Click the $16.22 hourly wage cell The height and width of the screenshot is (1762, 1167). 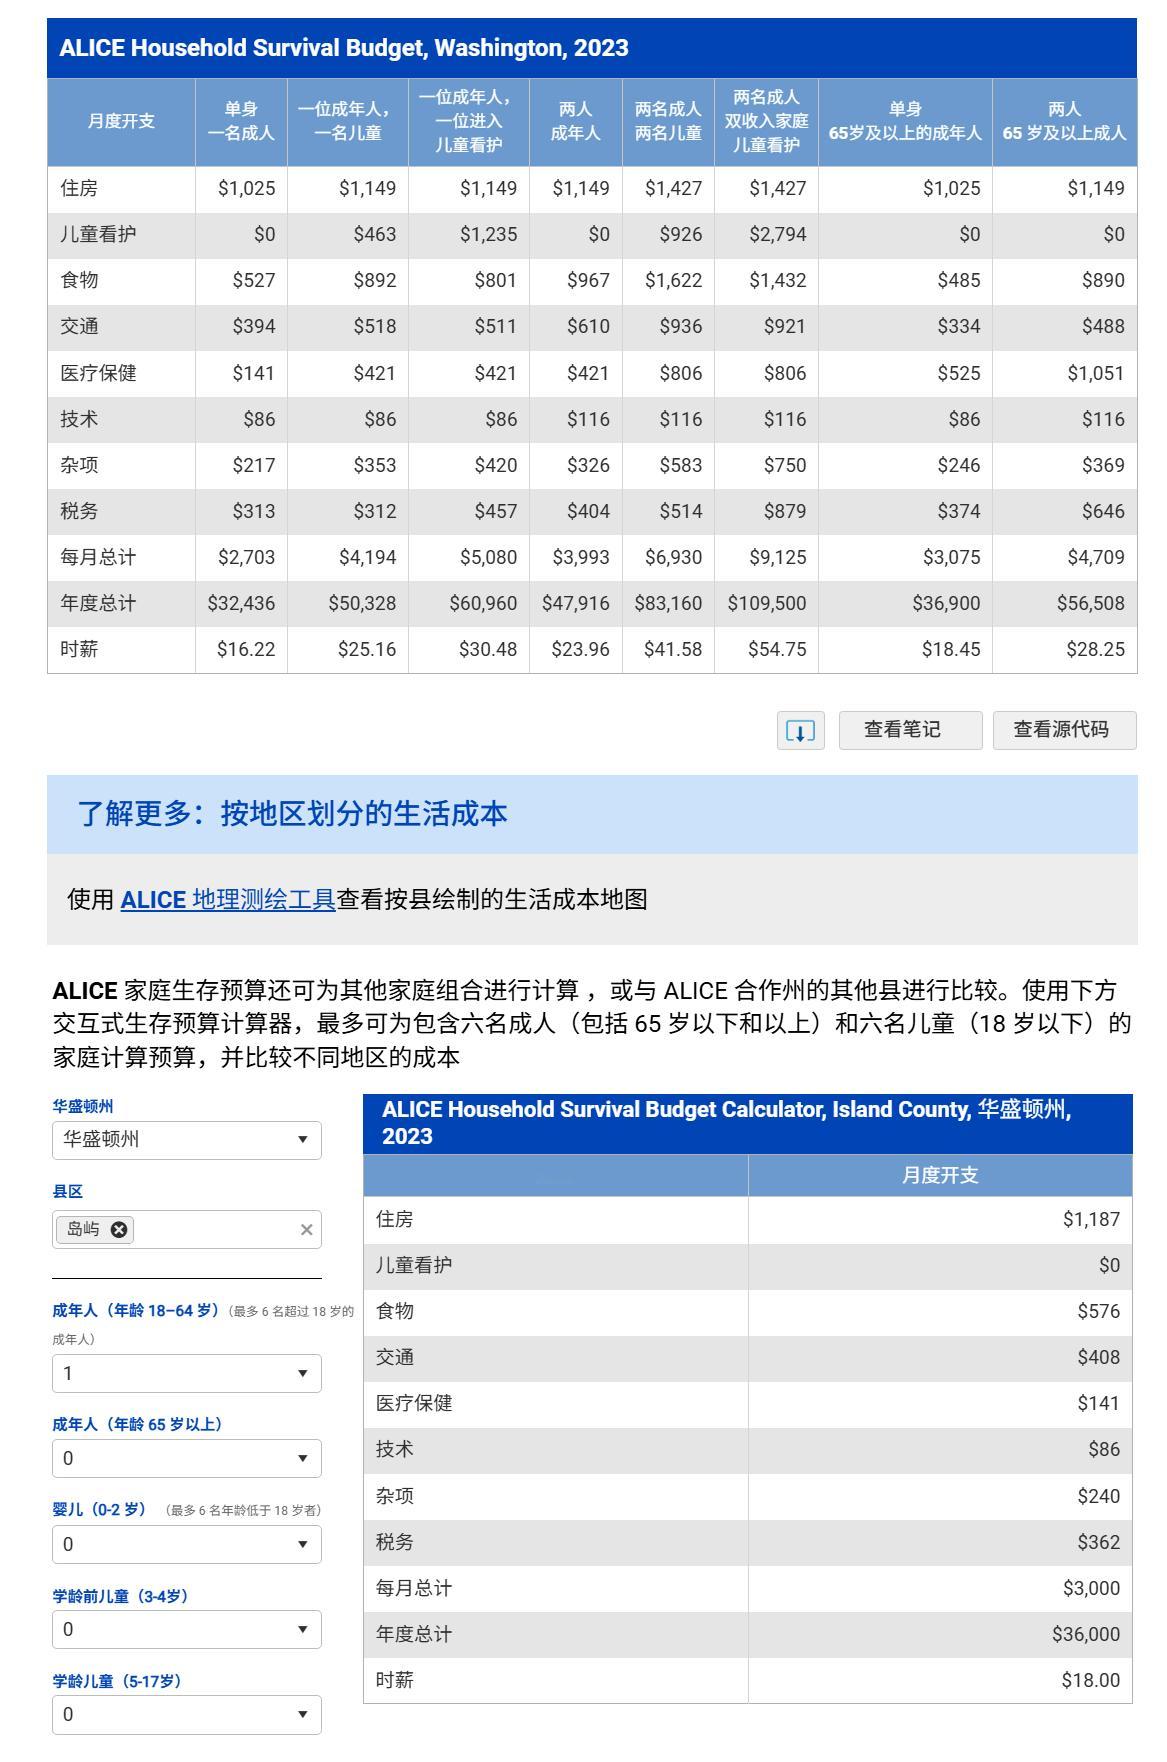click(x=246, y=649)
